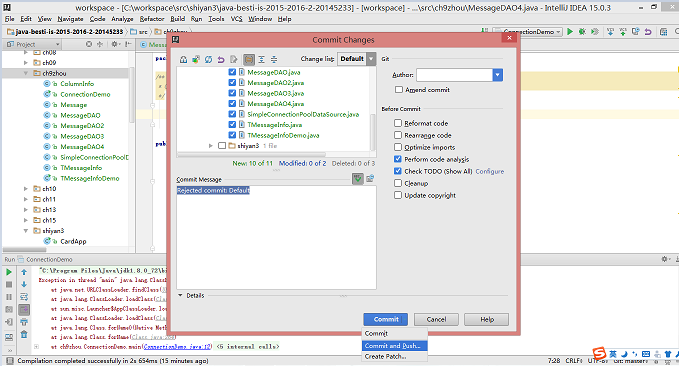Click inside Commit Message text area
Screen dimensions: 679x366
pos(276,237)
